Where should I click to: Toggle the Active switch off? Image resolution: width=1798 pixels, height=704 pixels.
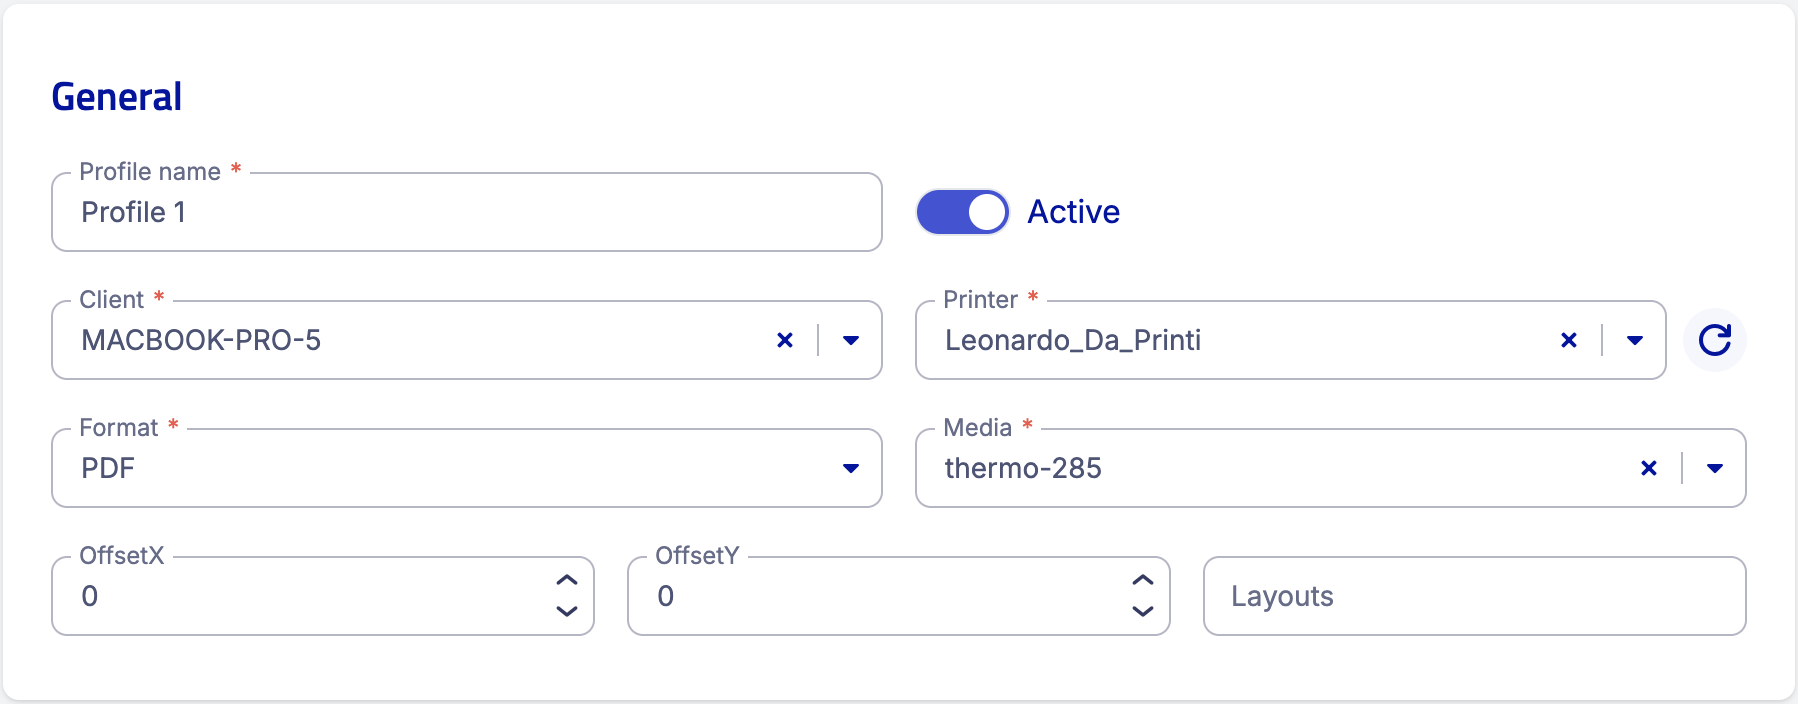click(963, 212)
